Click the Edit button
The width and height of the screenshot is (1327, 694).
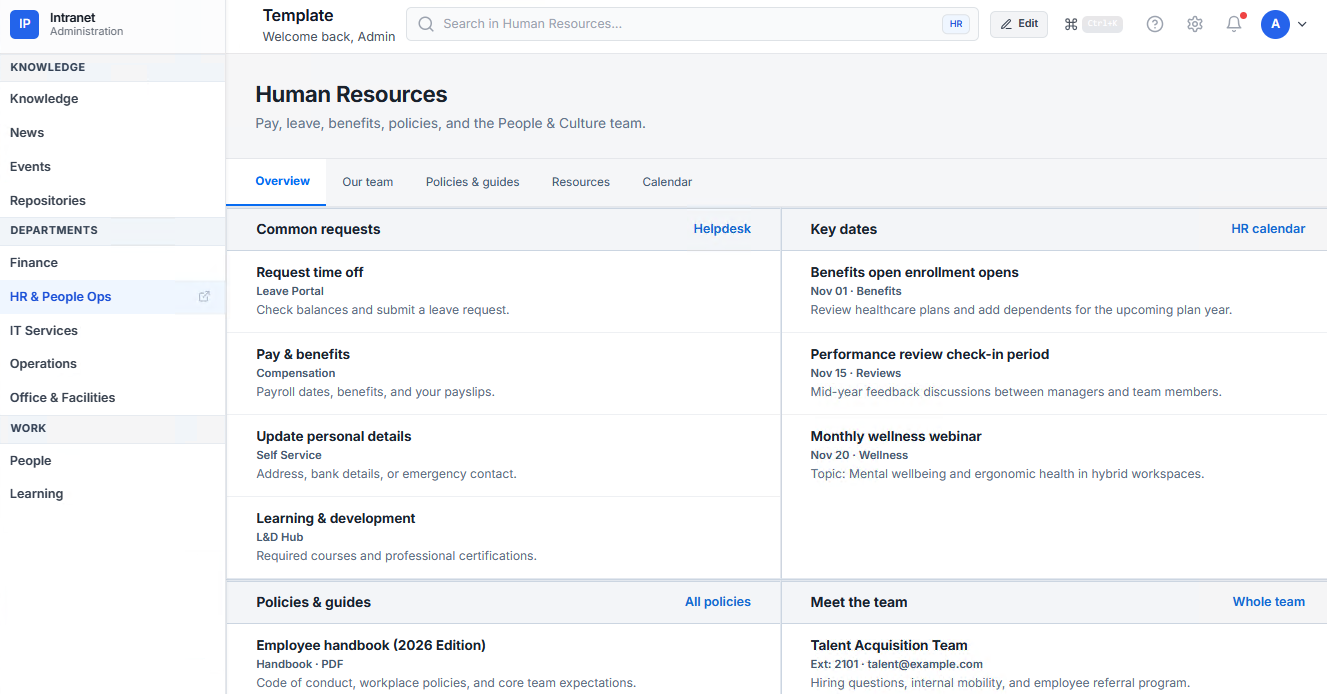coord(1019,24)
